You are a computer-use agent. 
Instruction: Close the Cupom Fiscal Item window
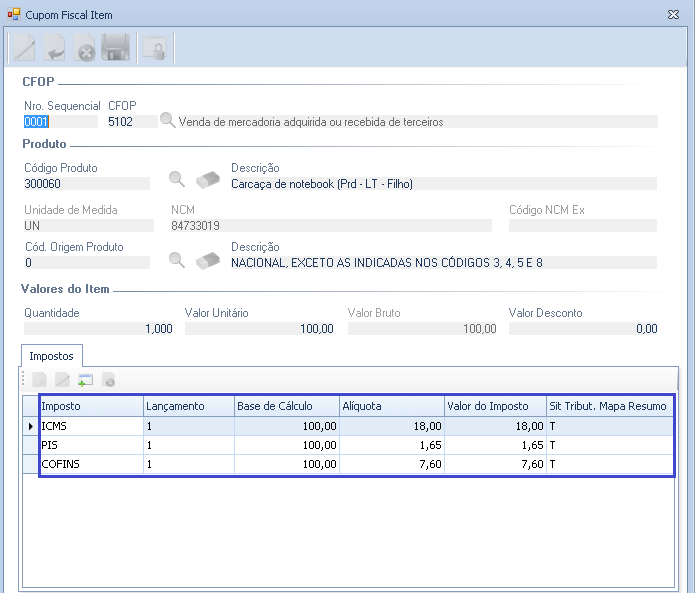[x=674, y=15]
